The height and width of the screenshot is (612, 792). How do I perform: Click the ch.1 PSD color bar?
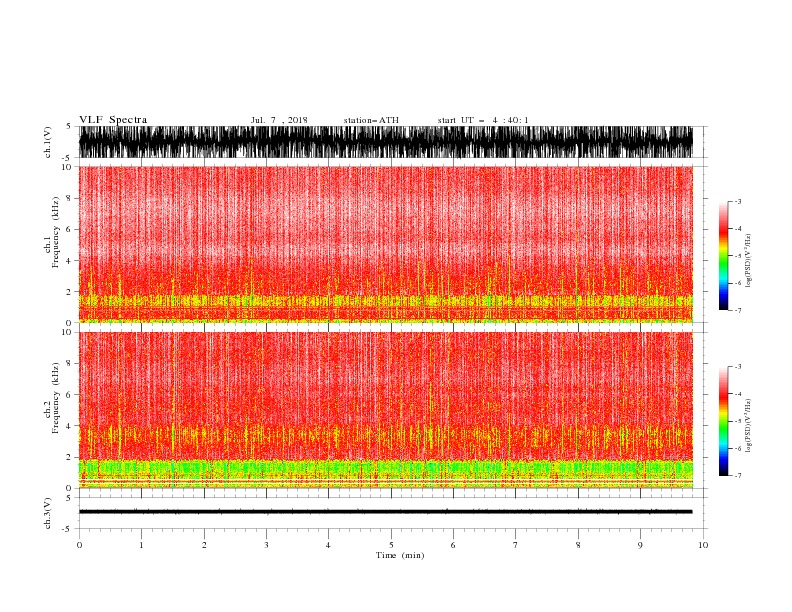724,255
